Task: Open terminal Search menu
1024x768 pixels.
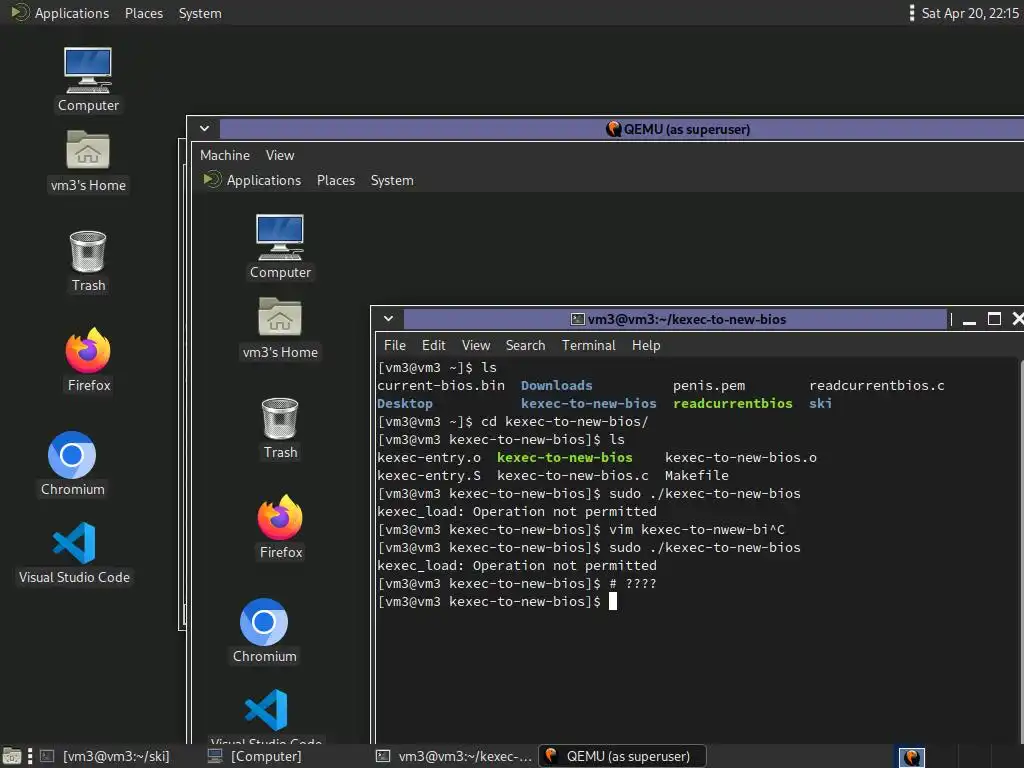Action: tap(525, 345)
